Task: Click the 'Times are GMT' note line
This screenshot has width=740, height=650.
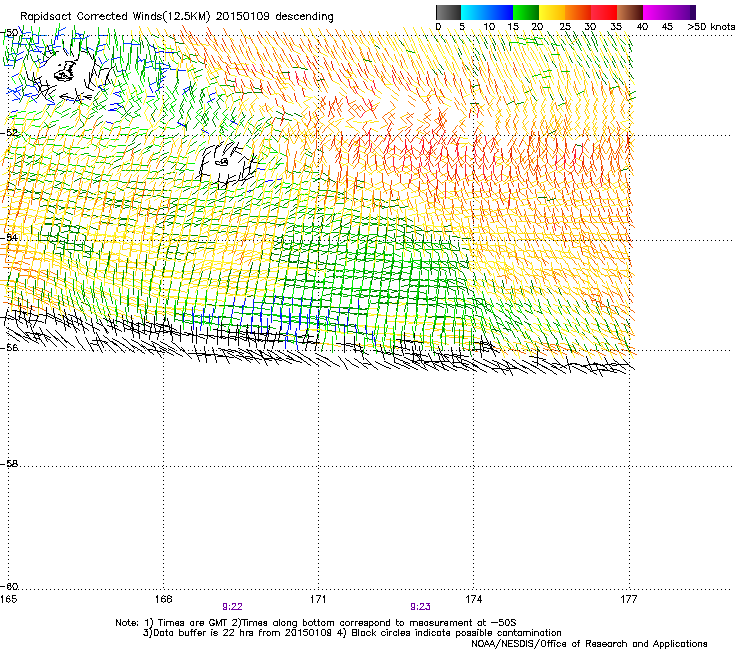Action: pos(315,623)
